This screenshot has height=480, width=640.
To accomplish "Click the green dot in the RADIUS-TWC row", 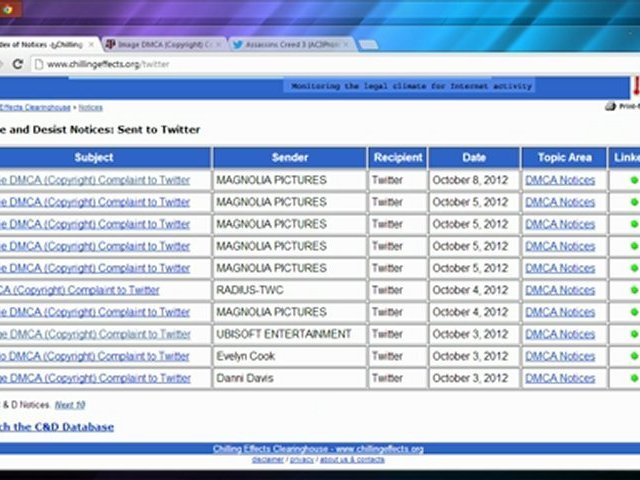I will point(633,290).
